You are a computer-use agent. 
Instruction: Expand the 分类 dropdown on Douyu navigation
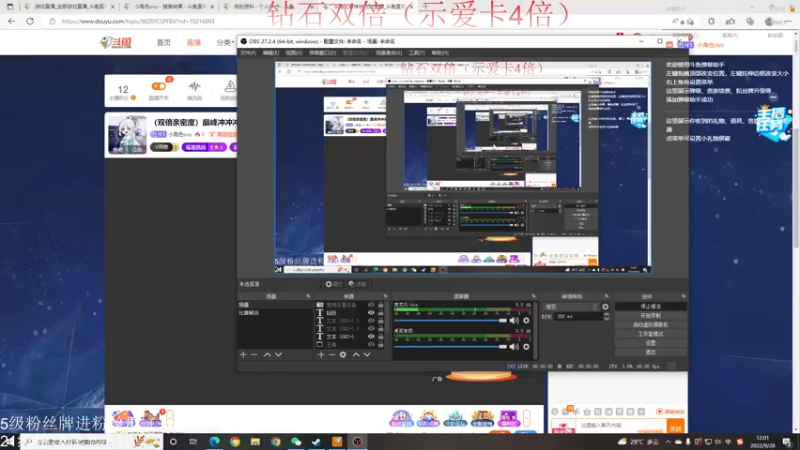[225, 42]
